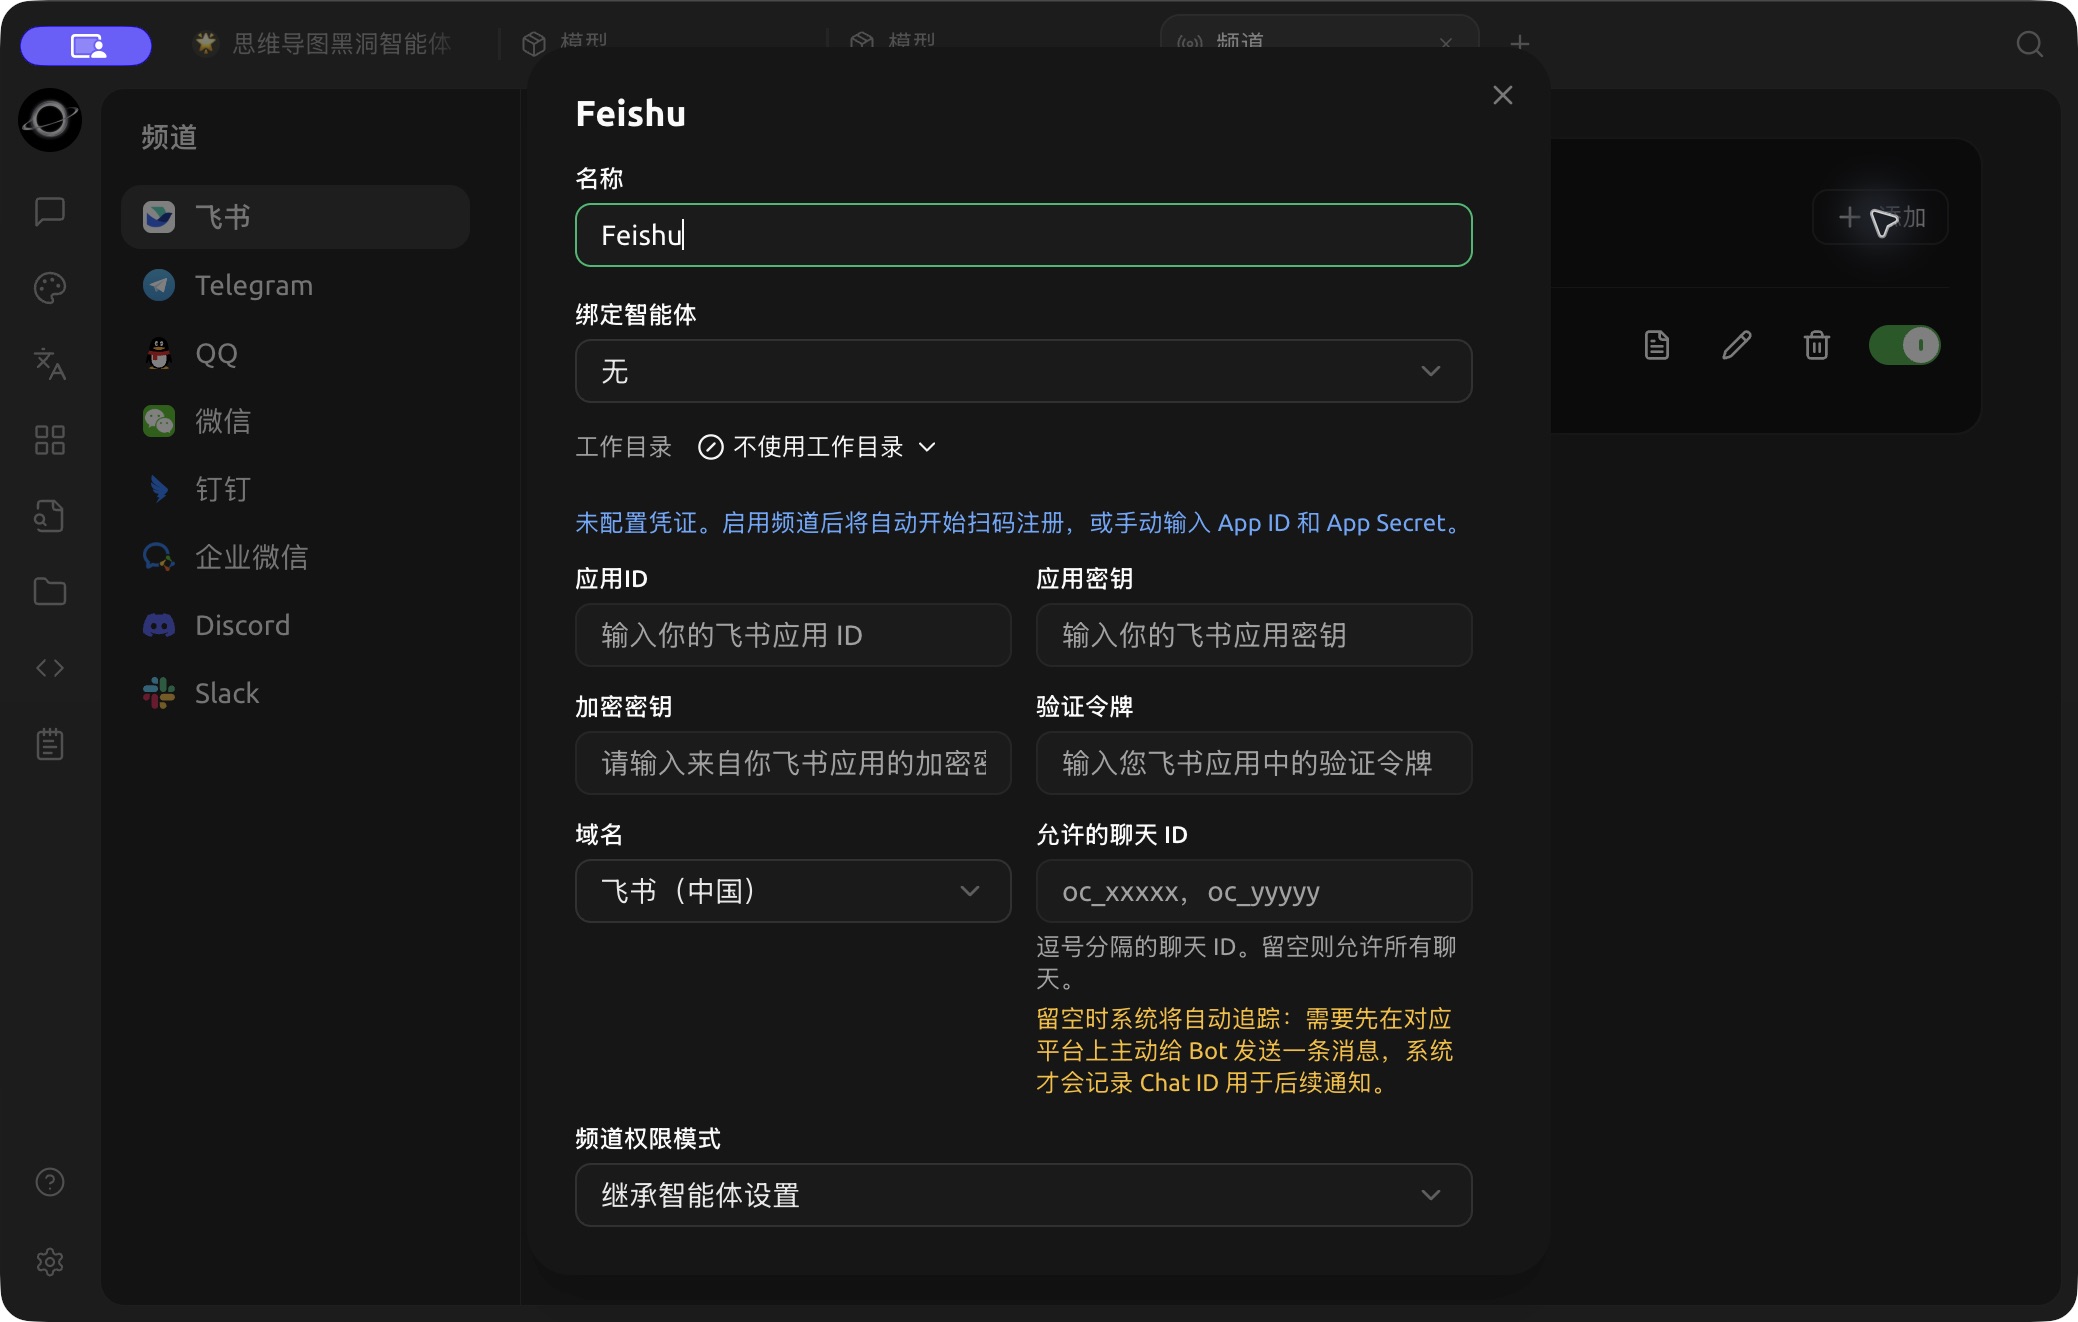Click the trash delete channel icon
Screen dimensions: 2078x1322
(1817, 345)
